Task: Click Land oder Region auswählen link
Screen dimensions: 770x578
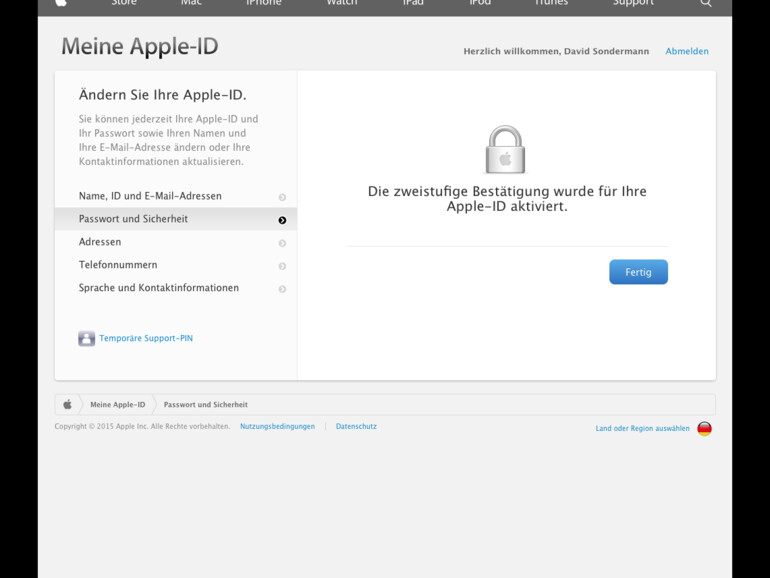Action: (642, 428)
